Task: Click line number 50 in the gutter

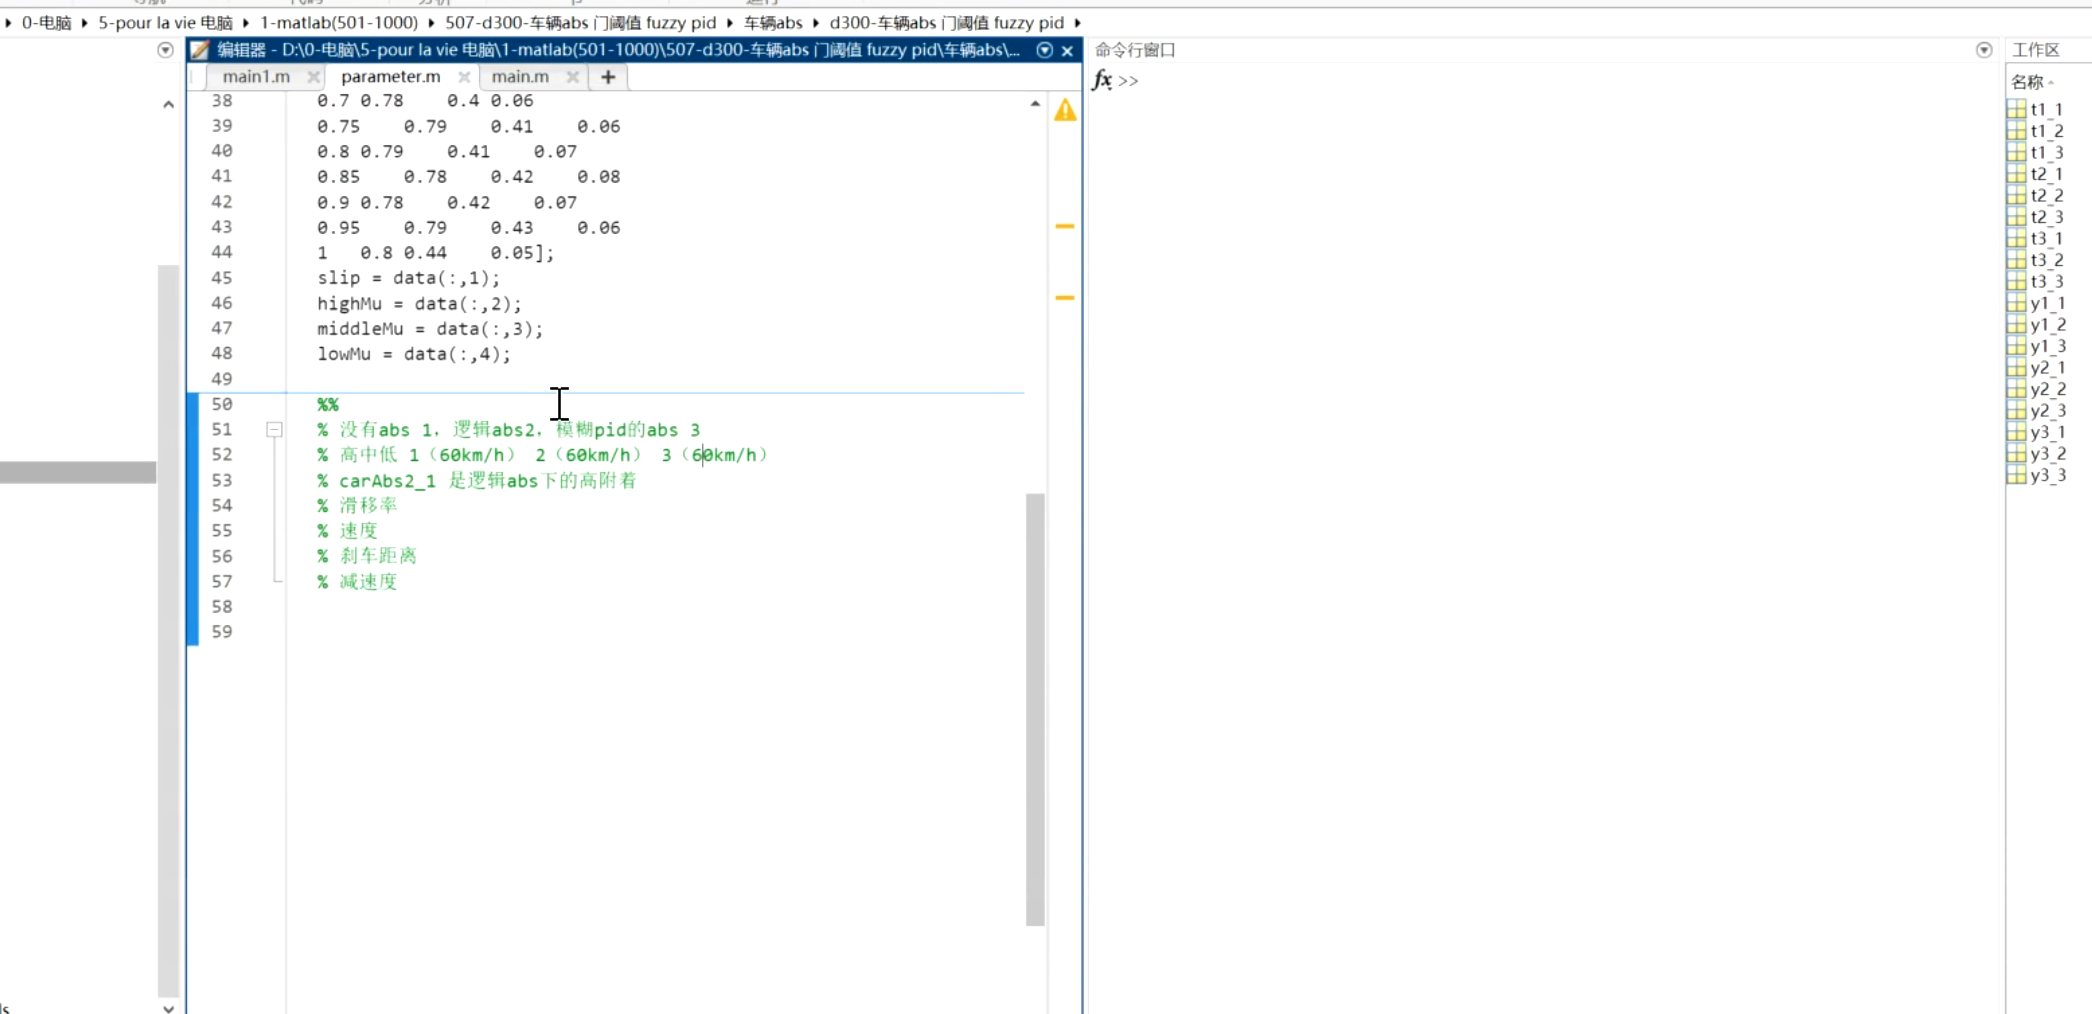Action: coord(222,404)
